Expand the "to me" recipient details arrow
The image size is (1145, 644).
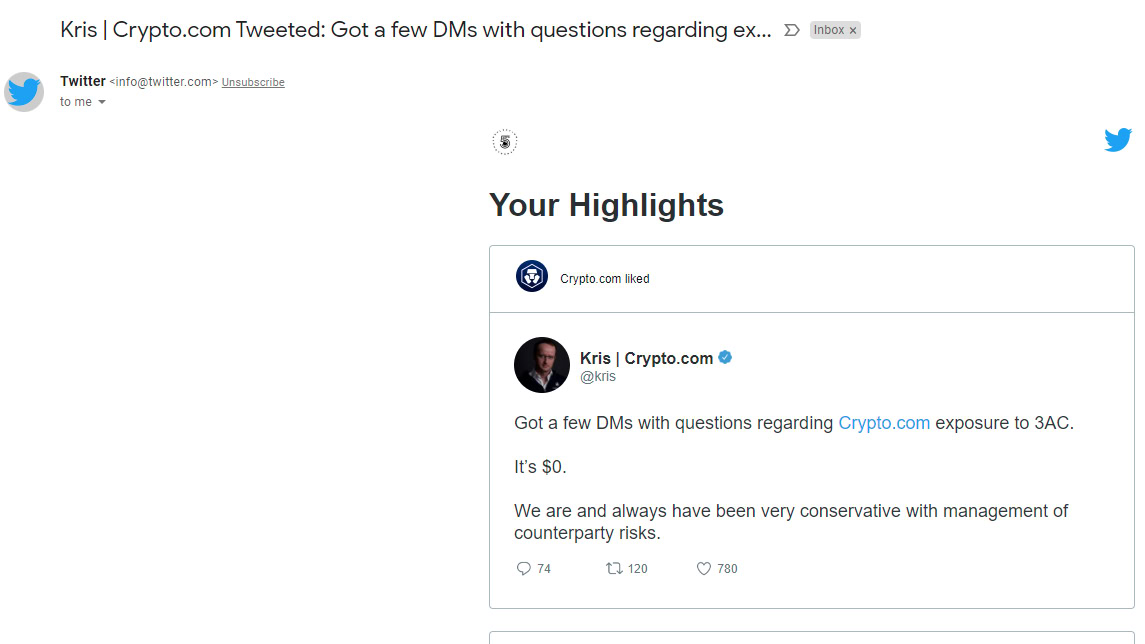click(102, 102)
